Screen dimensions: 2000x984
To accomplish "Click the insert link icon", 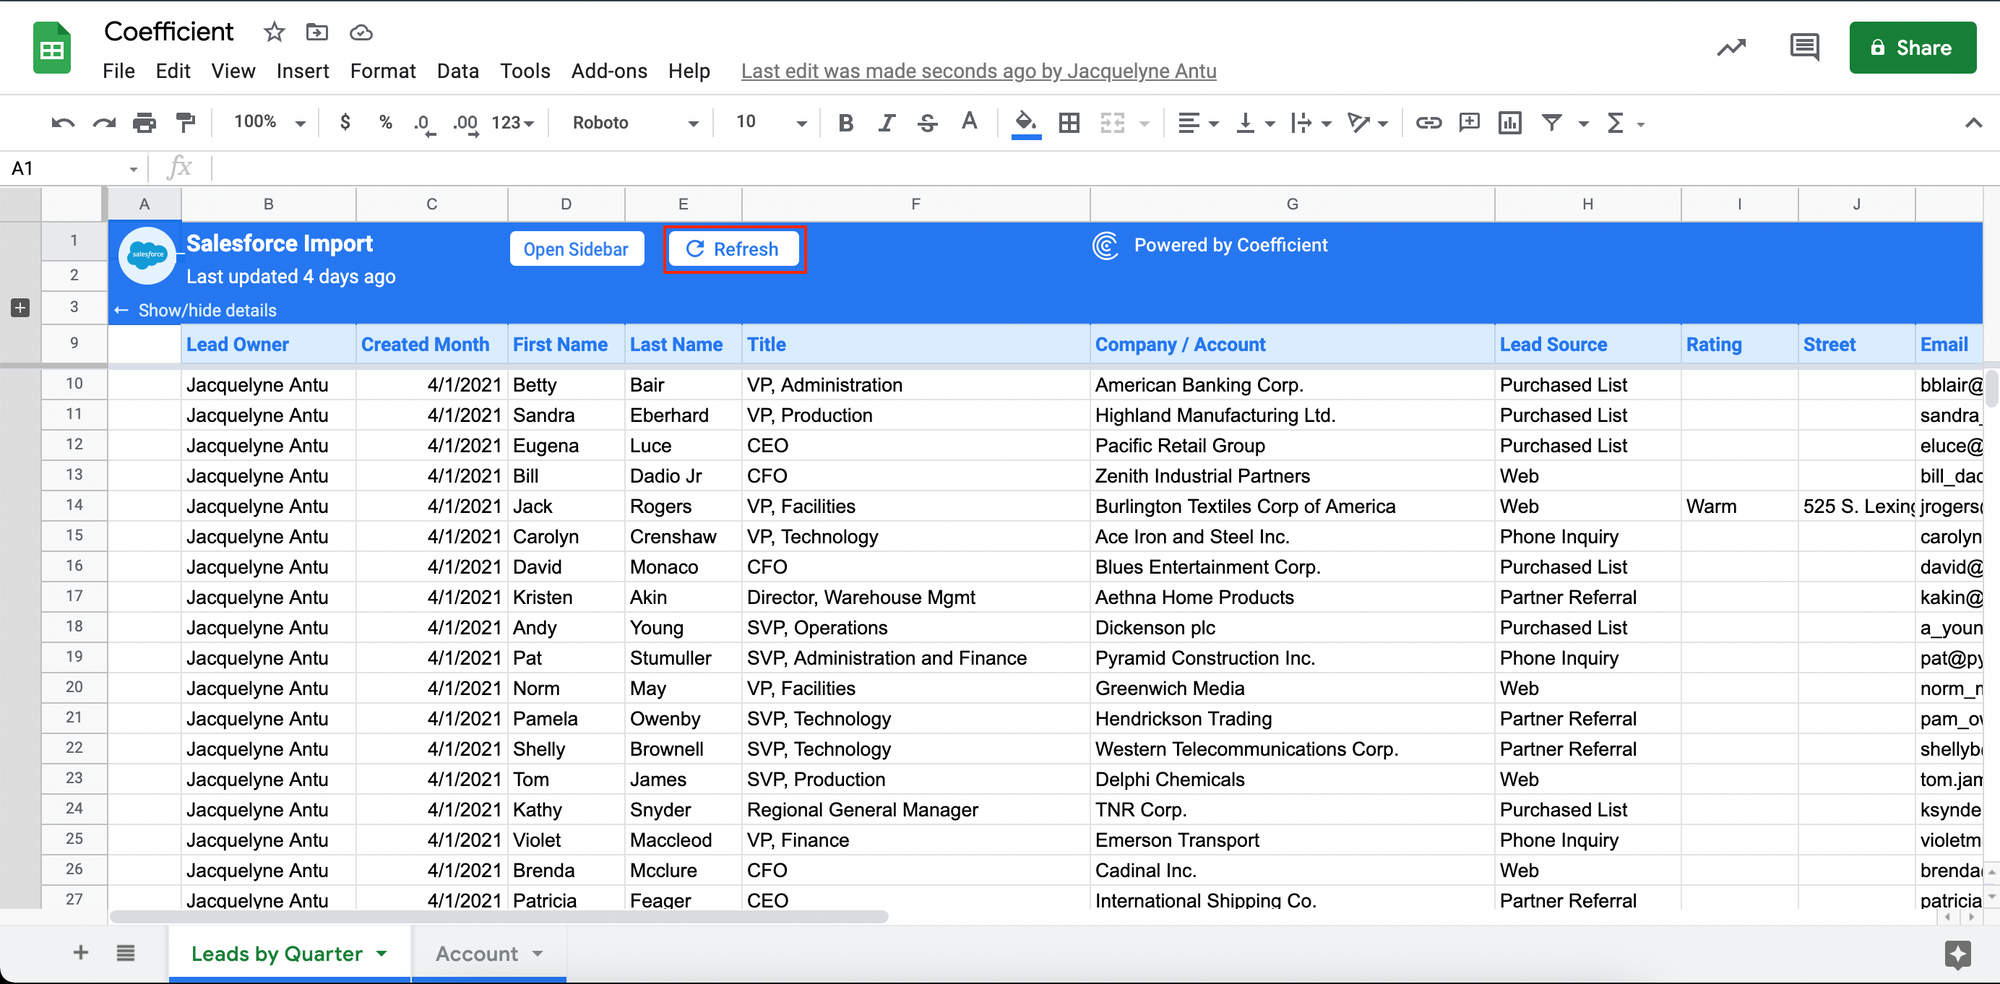I will coord(1428,123).
